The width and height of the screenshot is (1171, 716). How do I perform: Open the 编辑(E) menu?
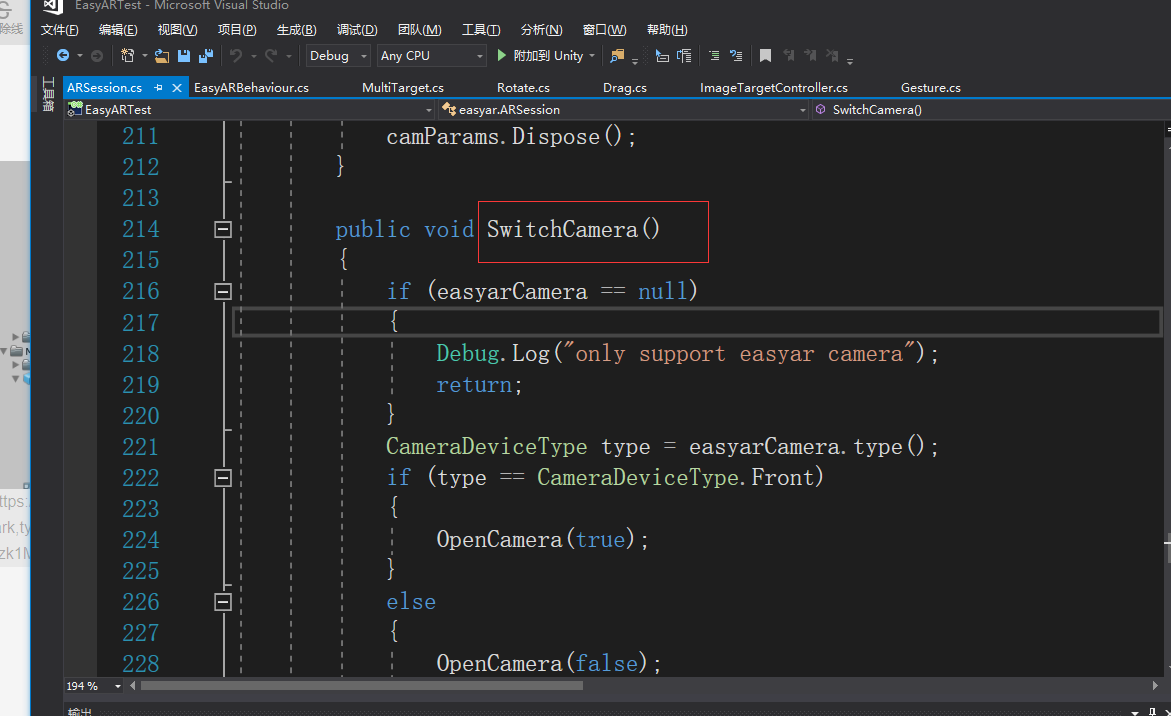[x=118, y=30]
